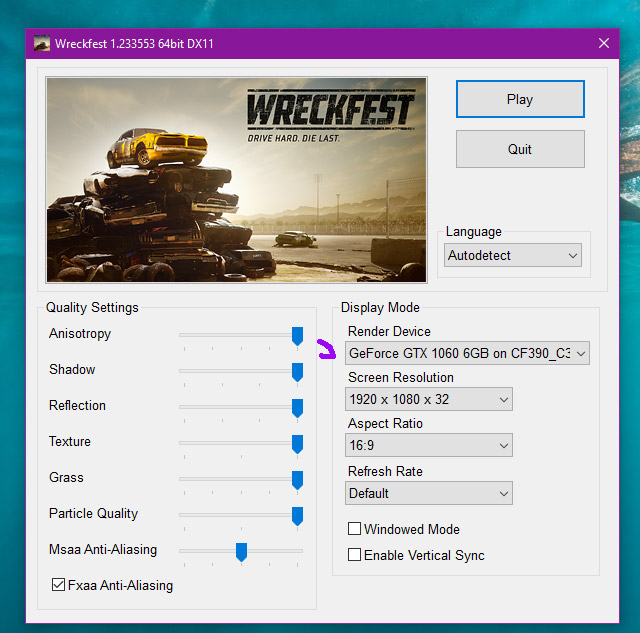Image resolution: width=640 pixels, height=633 pixels.
Task: Click the Display Mode group label
Action: click(380, 307)
